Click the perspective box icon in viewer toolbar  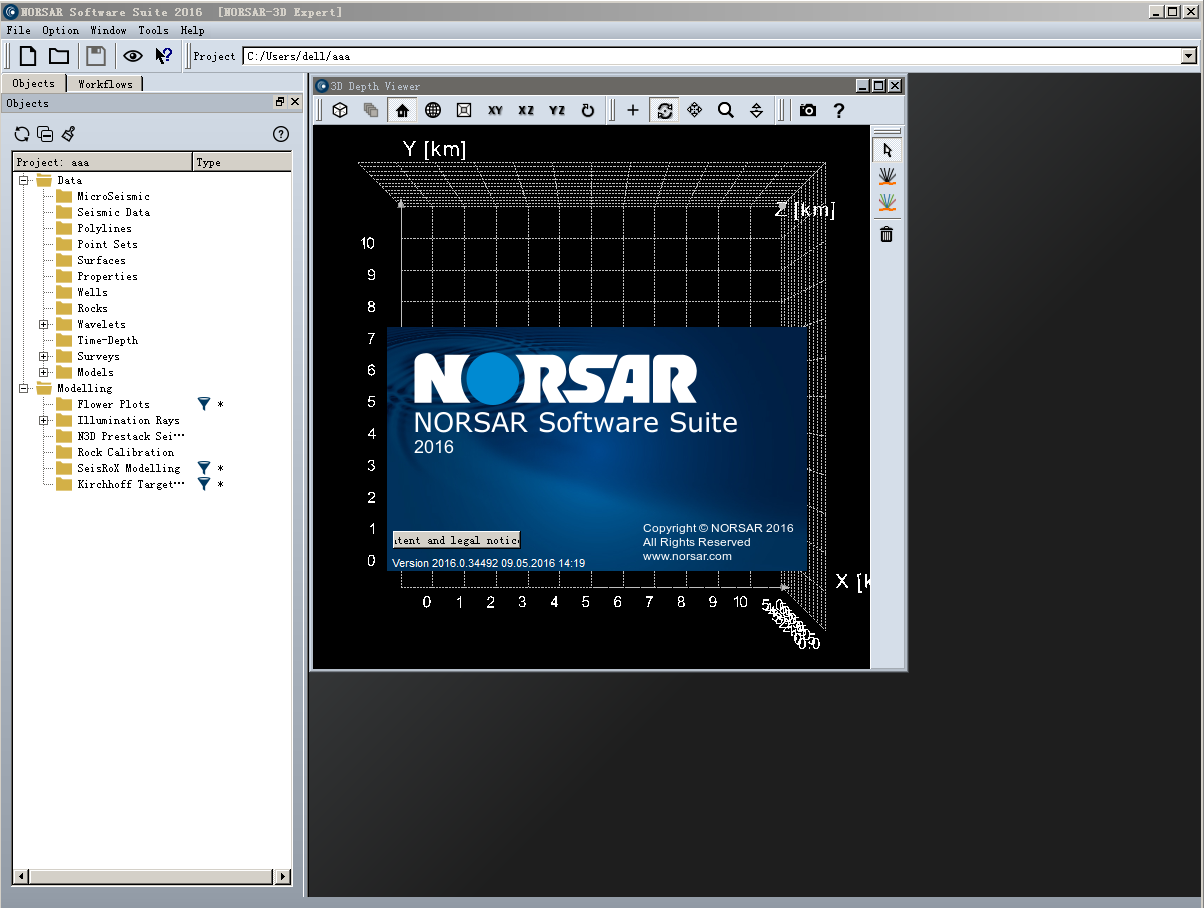coord(464,110)
